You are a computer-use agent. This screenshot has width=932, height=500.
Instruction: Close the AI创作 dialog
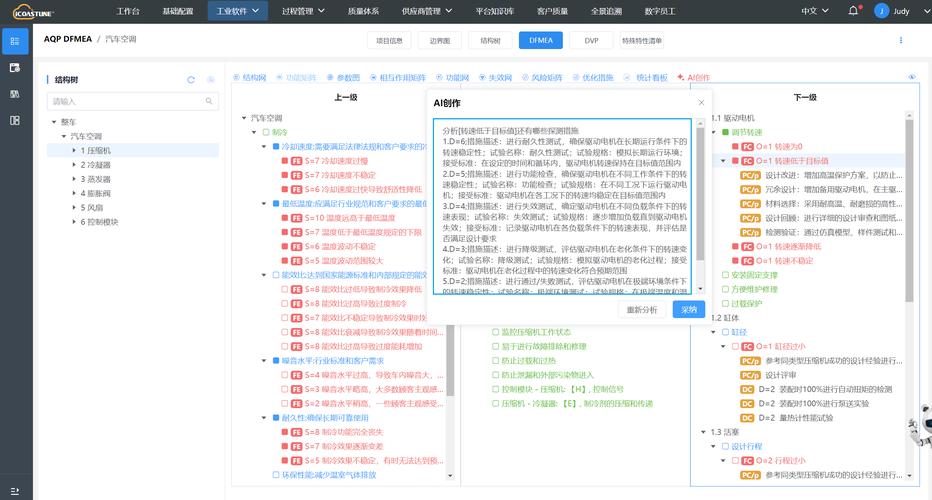(701, 103)
